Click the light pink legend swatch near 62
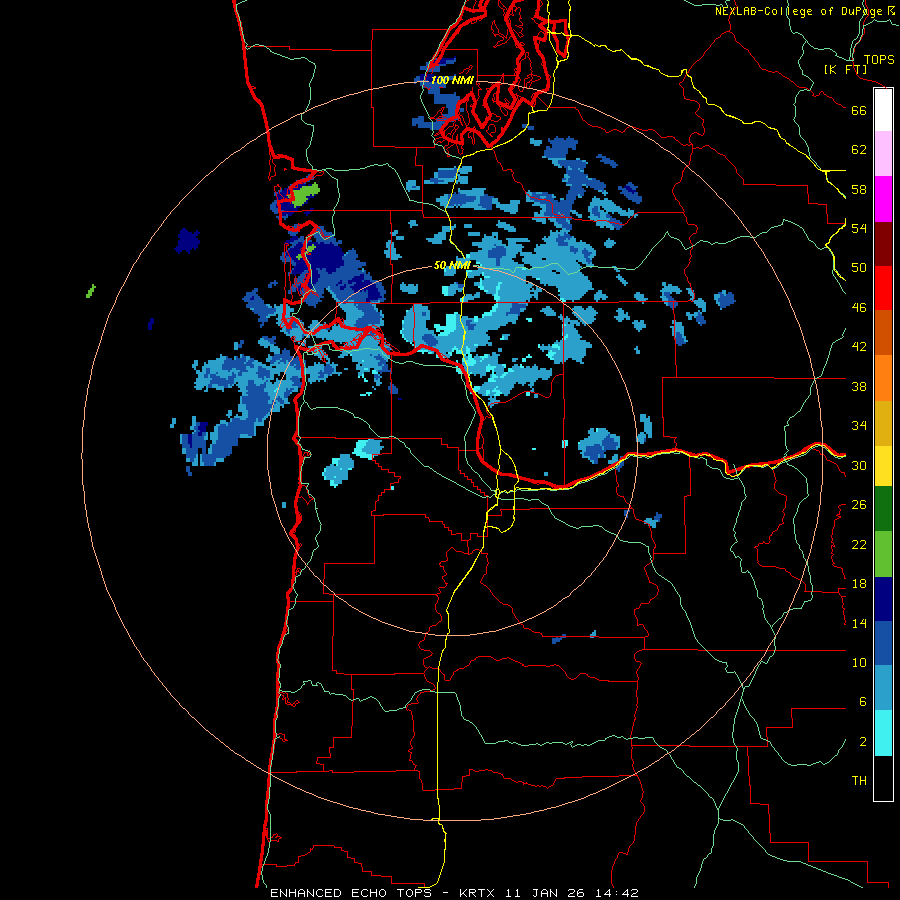The height and width of the screenshot is (900, 900). (x=883, y=154)
